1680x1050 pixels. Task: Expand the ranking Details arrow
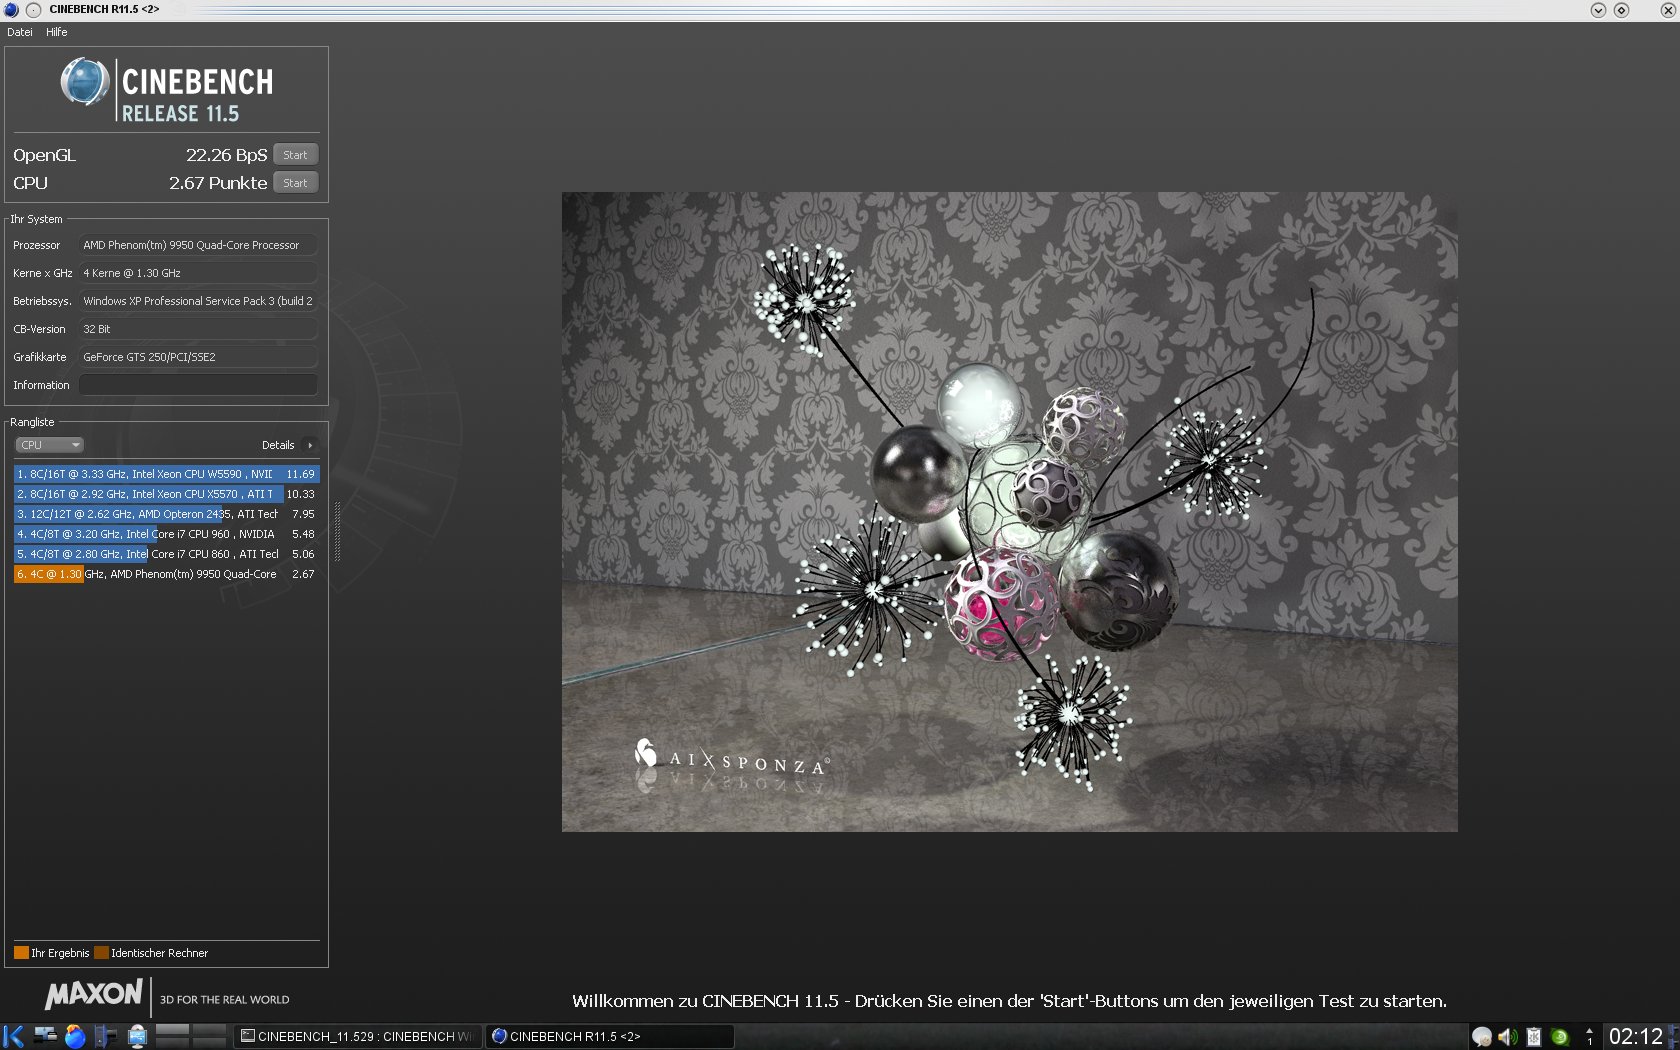pyautogui.click(x=310, y=445)
